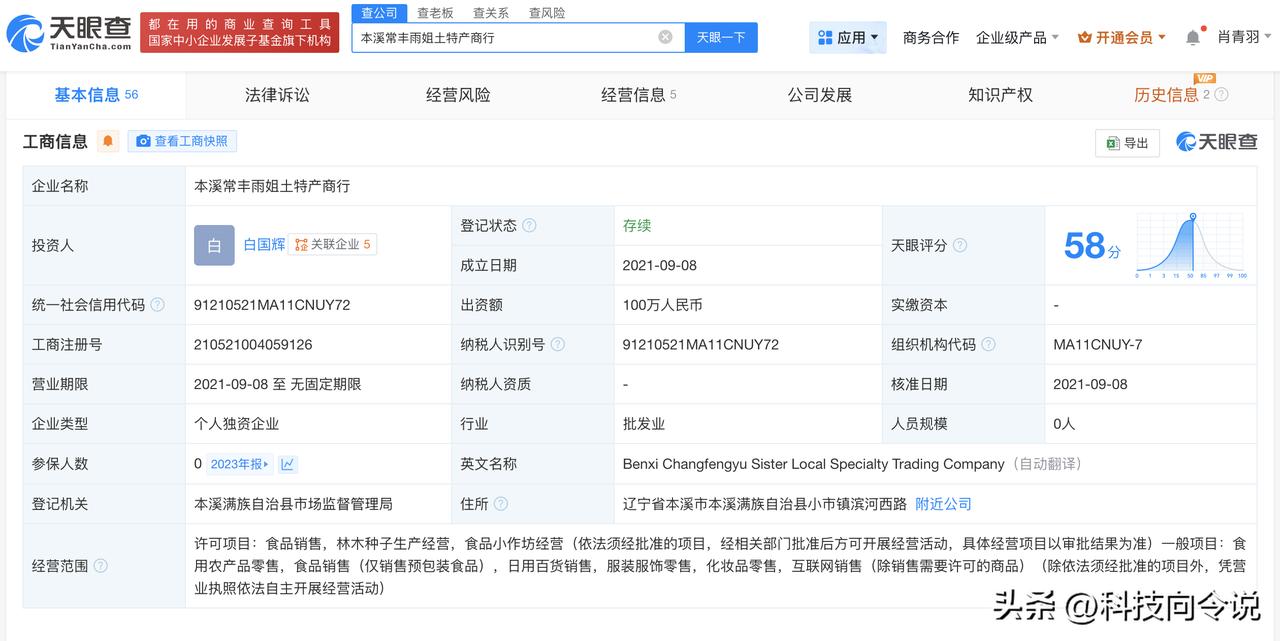The image size is (1280, 641).
Task: Open notifications bell icon in header
Action: point(1193,37)
